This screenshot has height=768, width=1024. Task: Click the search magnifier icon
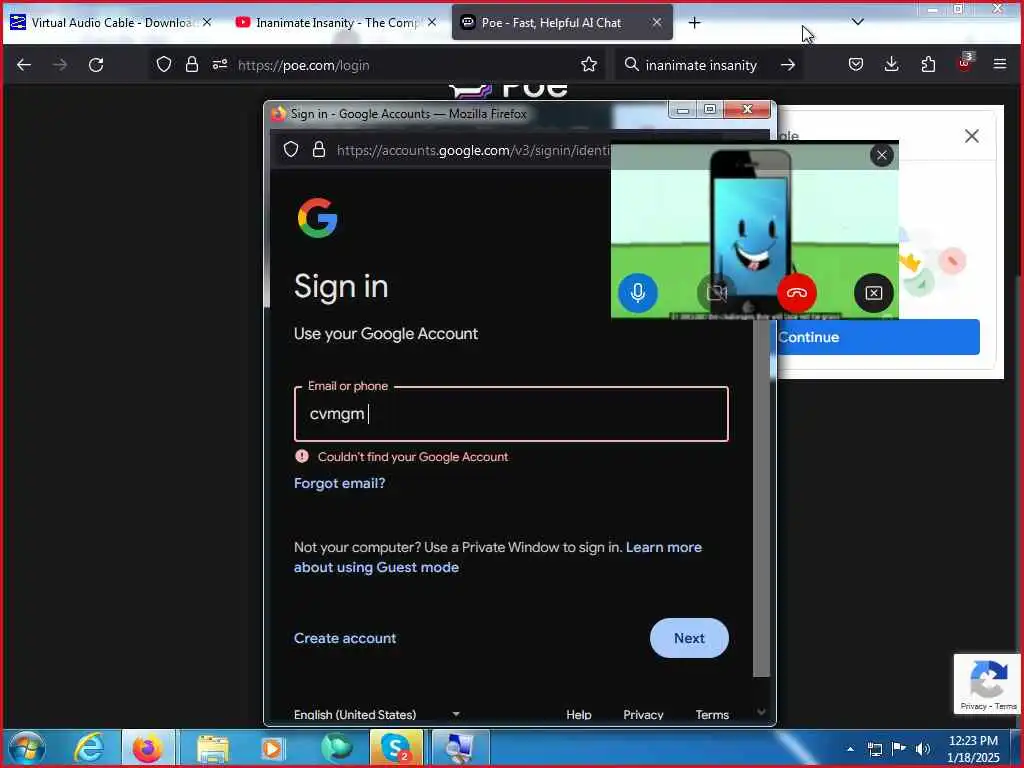click(x=631, y=64)
